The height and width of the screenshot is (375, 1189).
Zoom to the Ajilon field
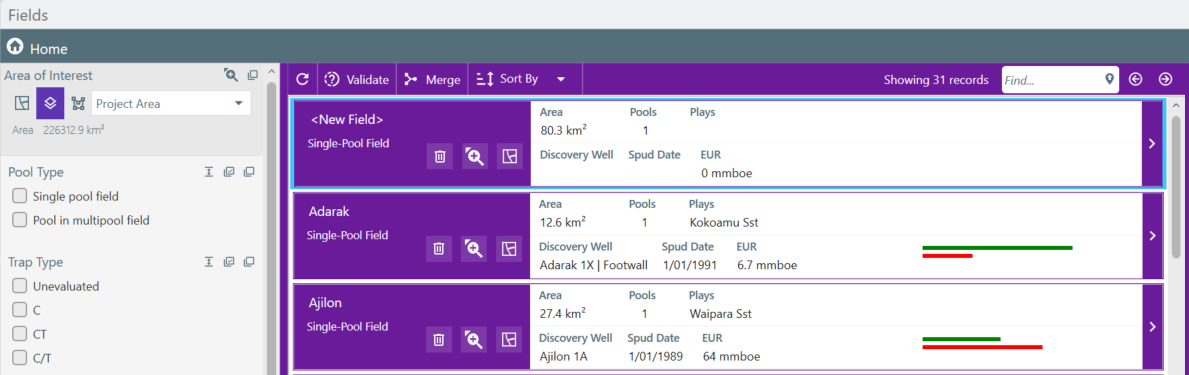[x=475, y=340]
